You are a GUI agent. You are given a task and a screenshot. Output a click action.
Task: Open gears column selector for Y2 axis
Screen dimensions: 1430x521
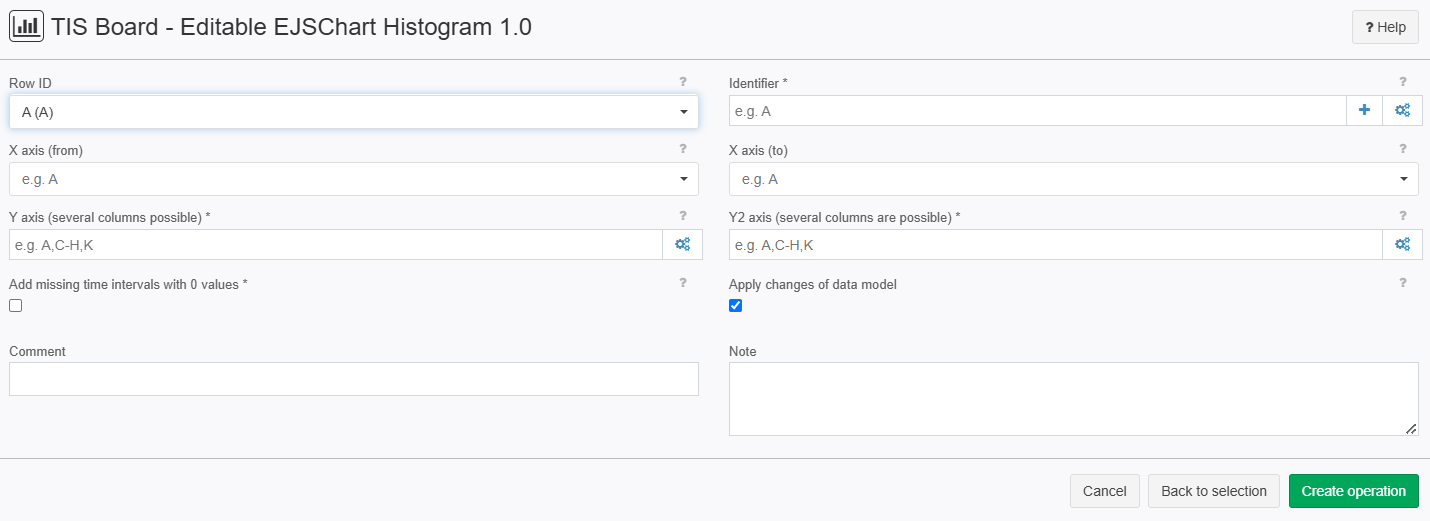pyautogui.click(x=1402, y=245)
